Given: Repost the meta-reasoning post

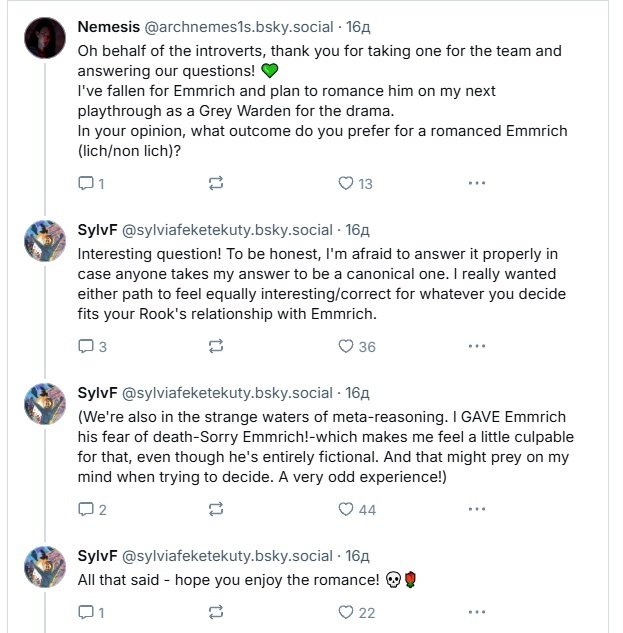Looking at the screenshot, I should point(215,509).
